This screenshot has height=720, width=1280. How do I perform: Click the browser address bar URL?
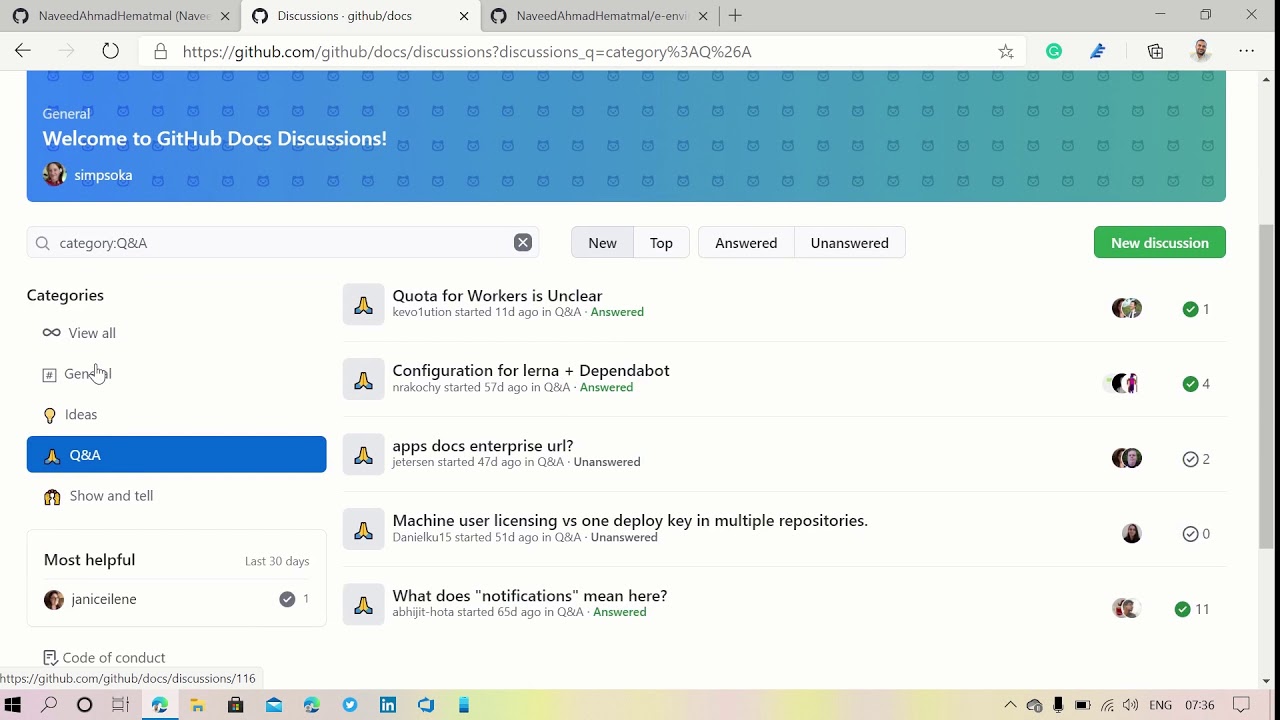tap(467, 51)
